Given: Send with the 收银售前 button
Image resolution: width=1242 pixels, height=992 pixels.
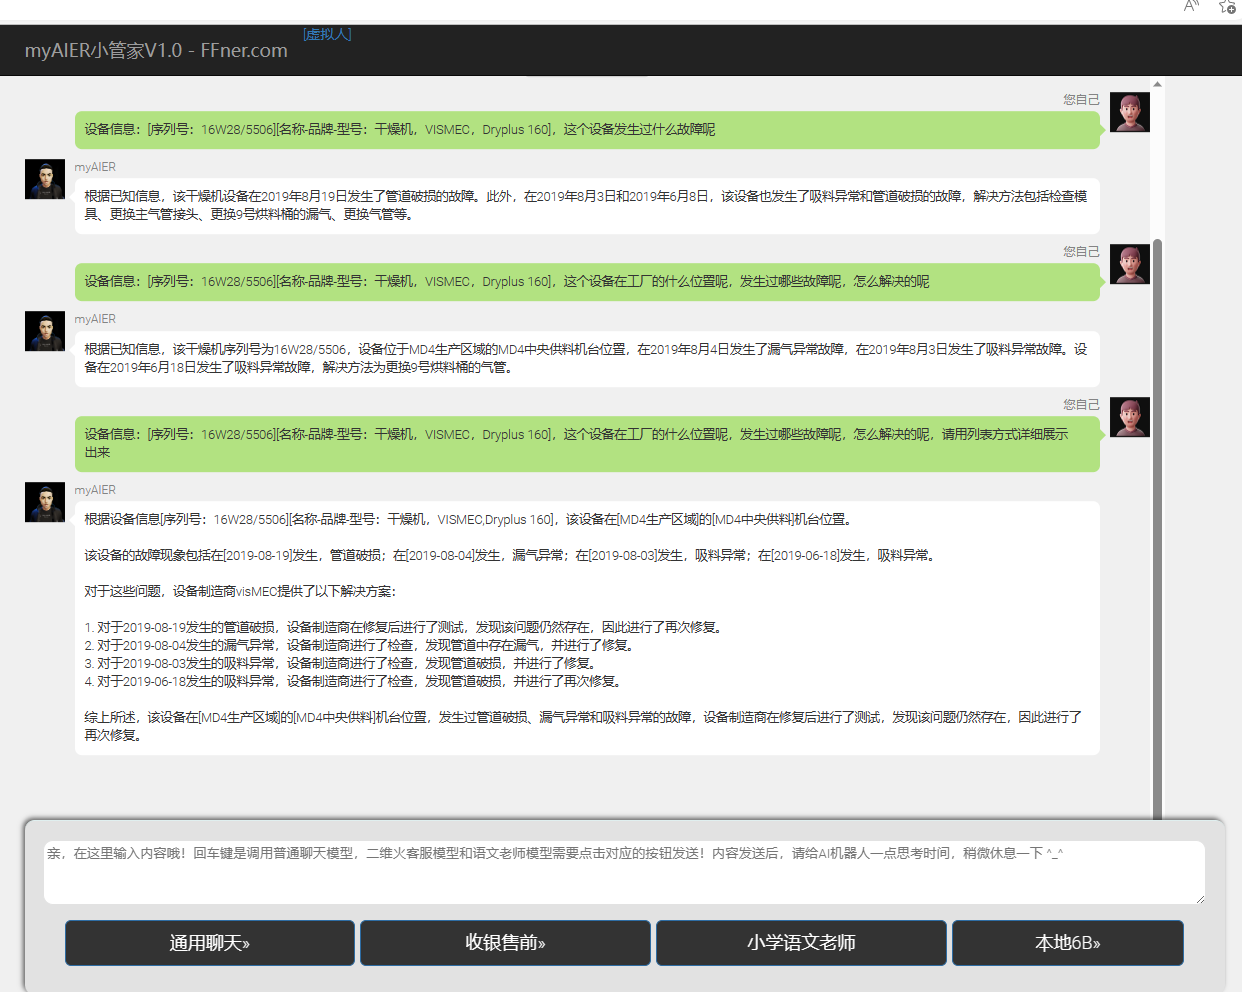Looking at the screenshot, I should (x=505, y=943).
